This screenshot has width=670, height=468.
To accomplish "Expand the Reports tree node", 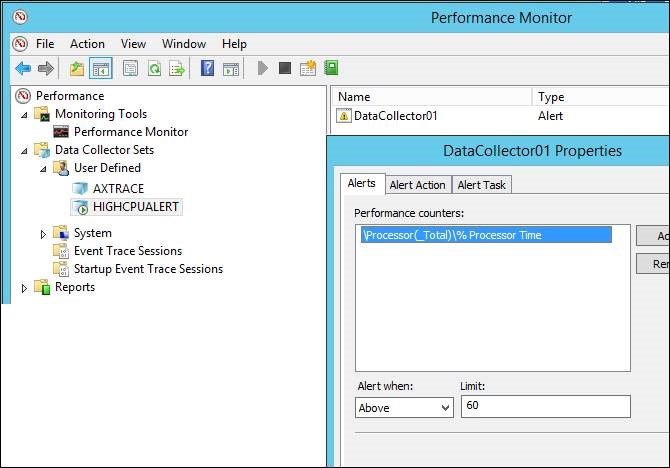I will point(24,288).
